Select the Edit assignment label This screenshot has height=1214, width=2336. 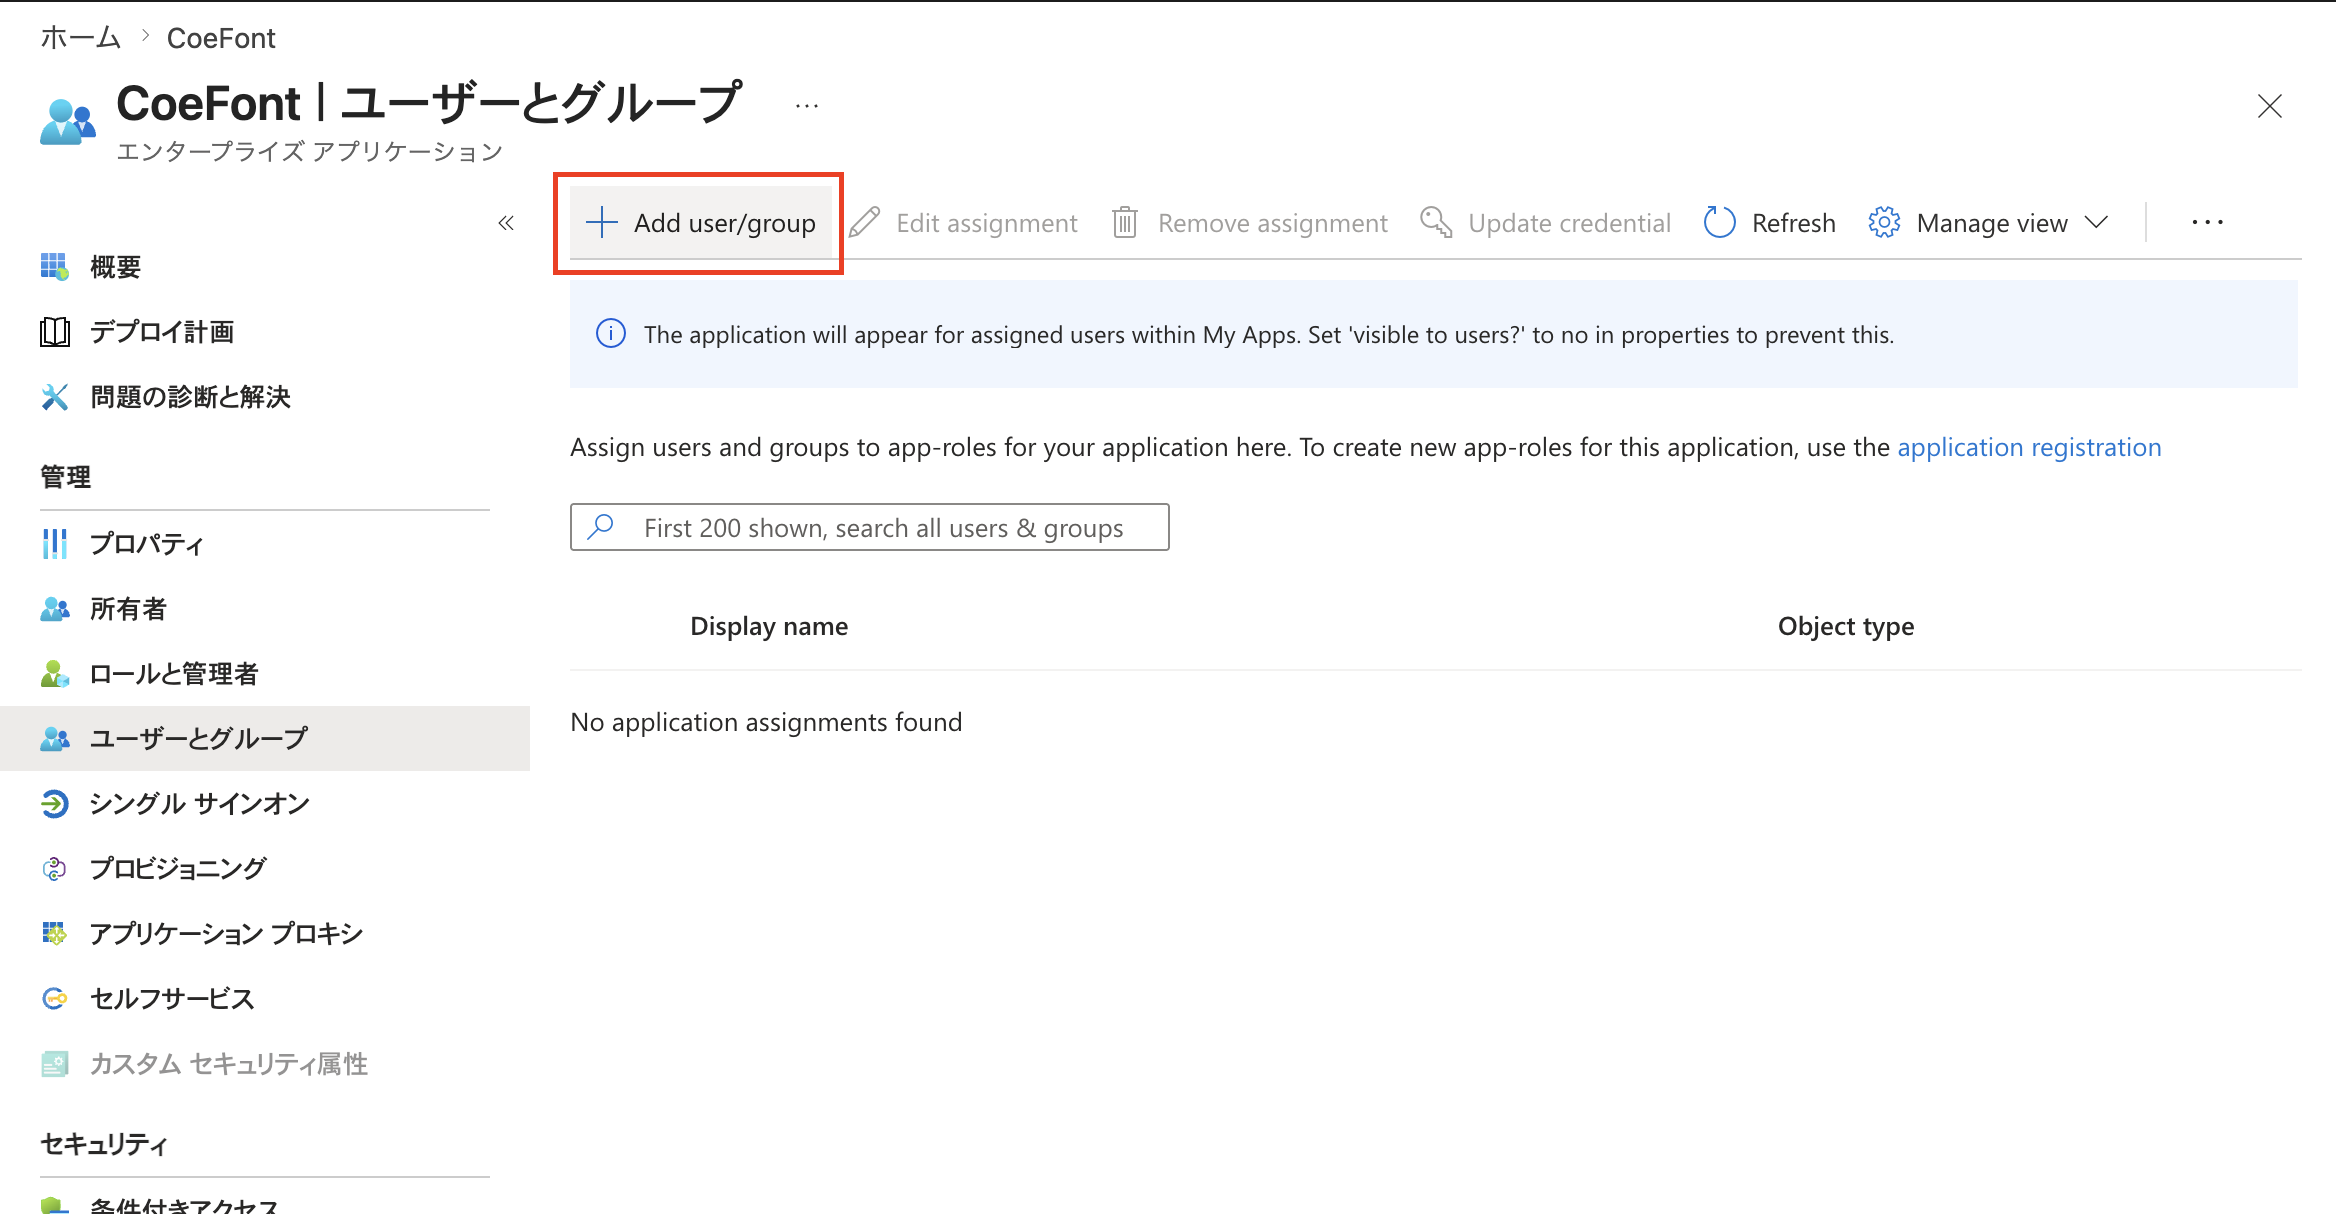pos(986,223)
